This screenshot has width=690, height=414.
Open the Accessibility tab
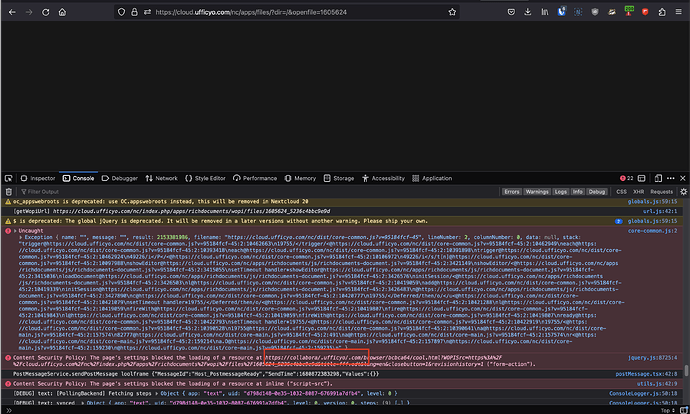383,178
